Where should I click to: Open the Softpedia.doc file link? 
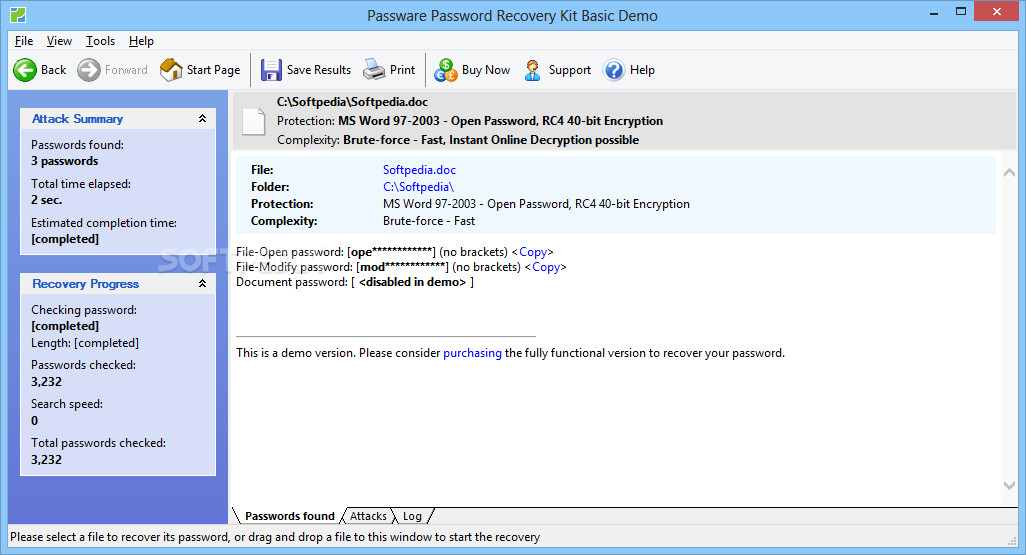(x=419, y=170)
